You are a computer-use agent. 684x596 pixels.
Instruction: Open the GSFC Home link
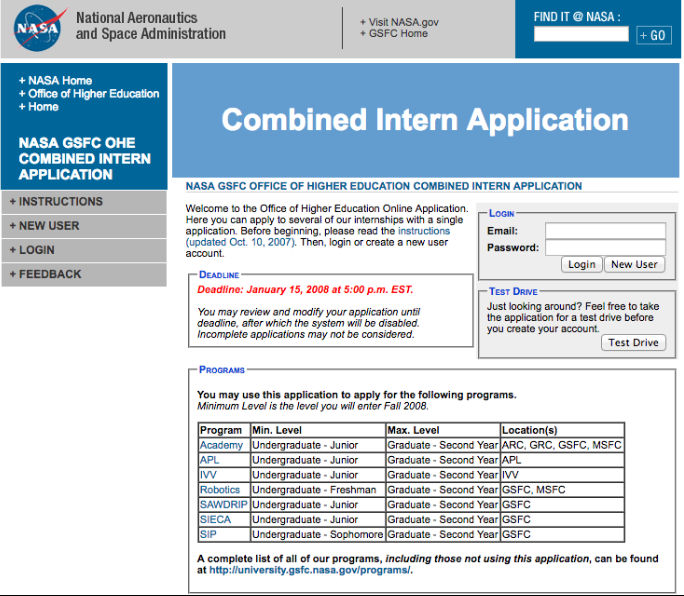[394, 34]
